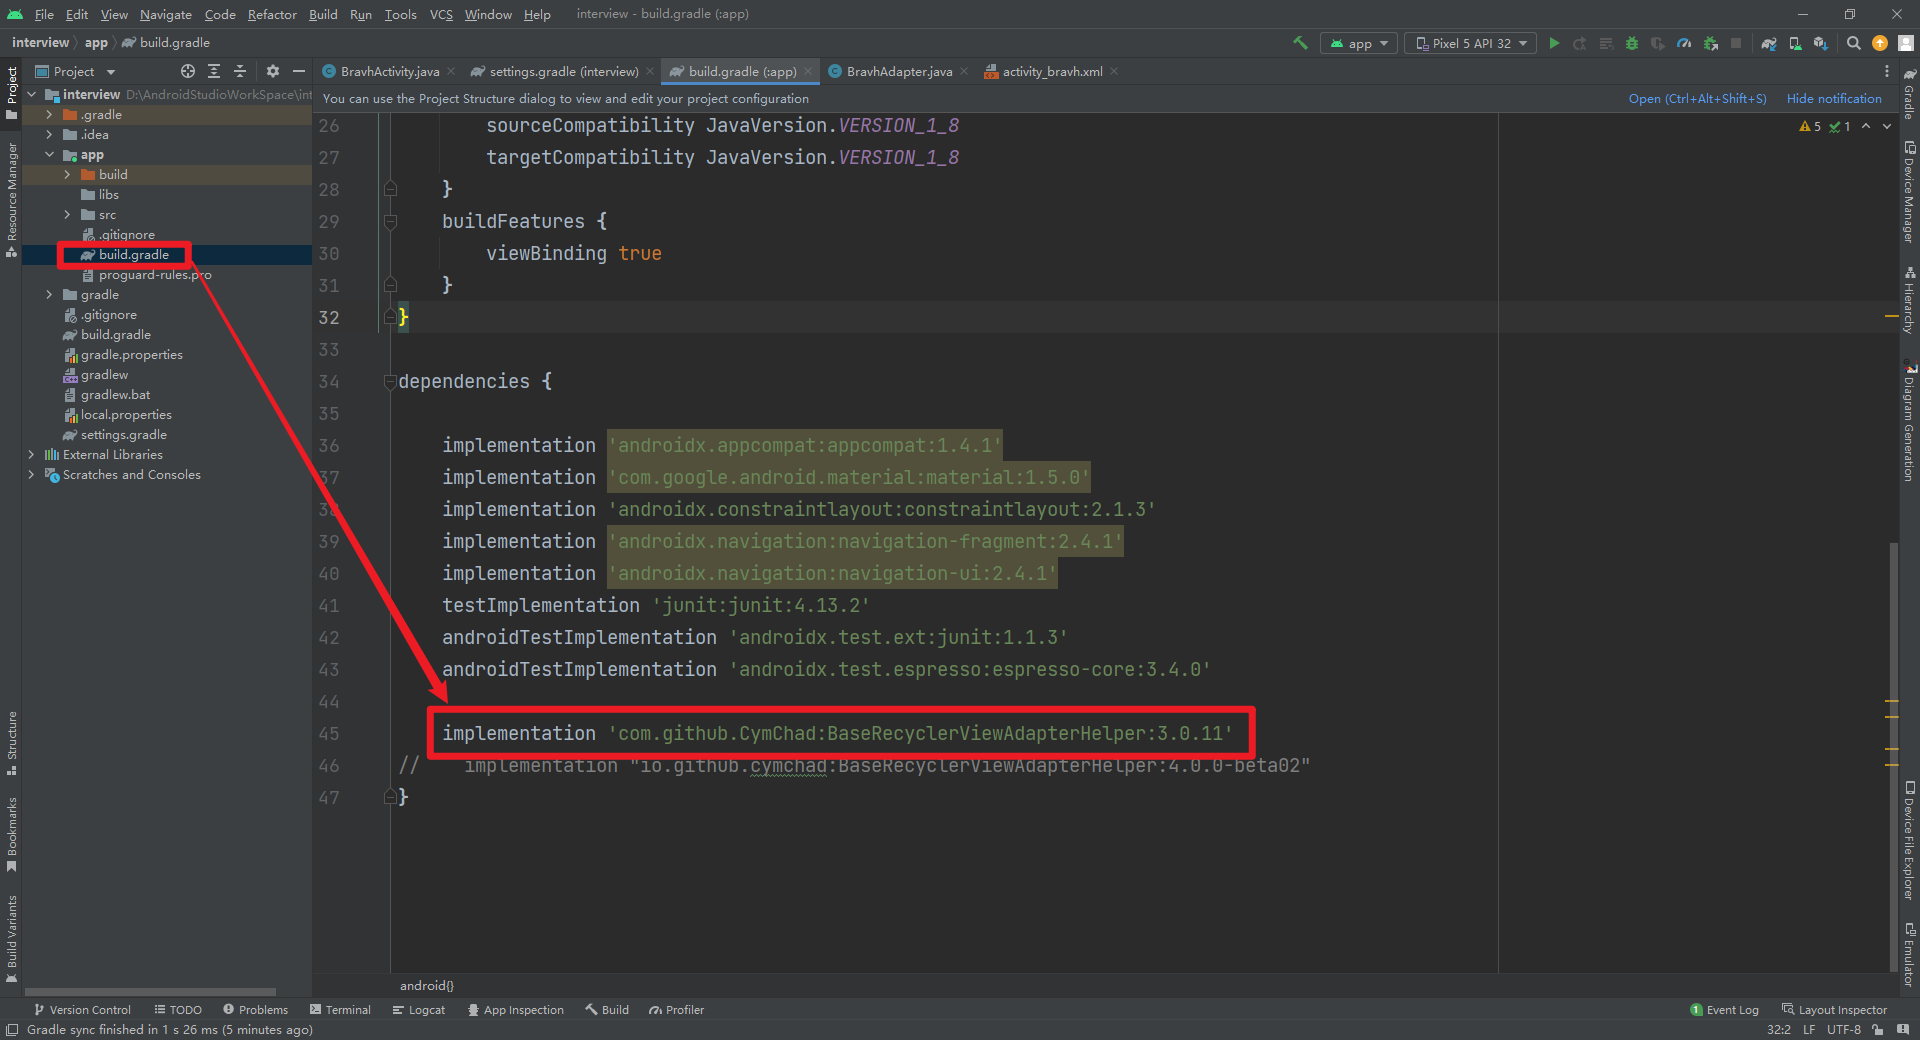Click Select Opened File crosshair icon
1920x1040 pixels.
pos(188,71)
